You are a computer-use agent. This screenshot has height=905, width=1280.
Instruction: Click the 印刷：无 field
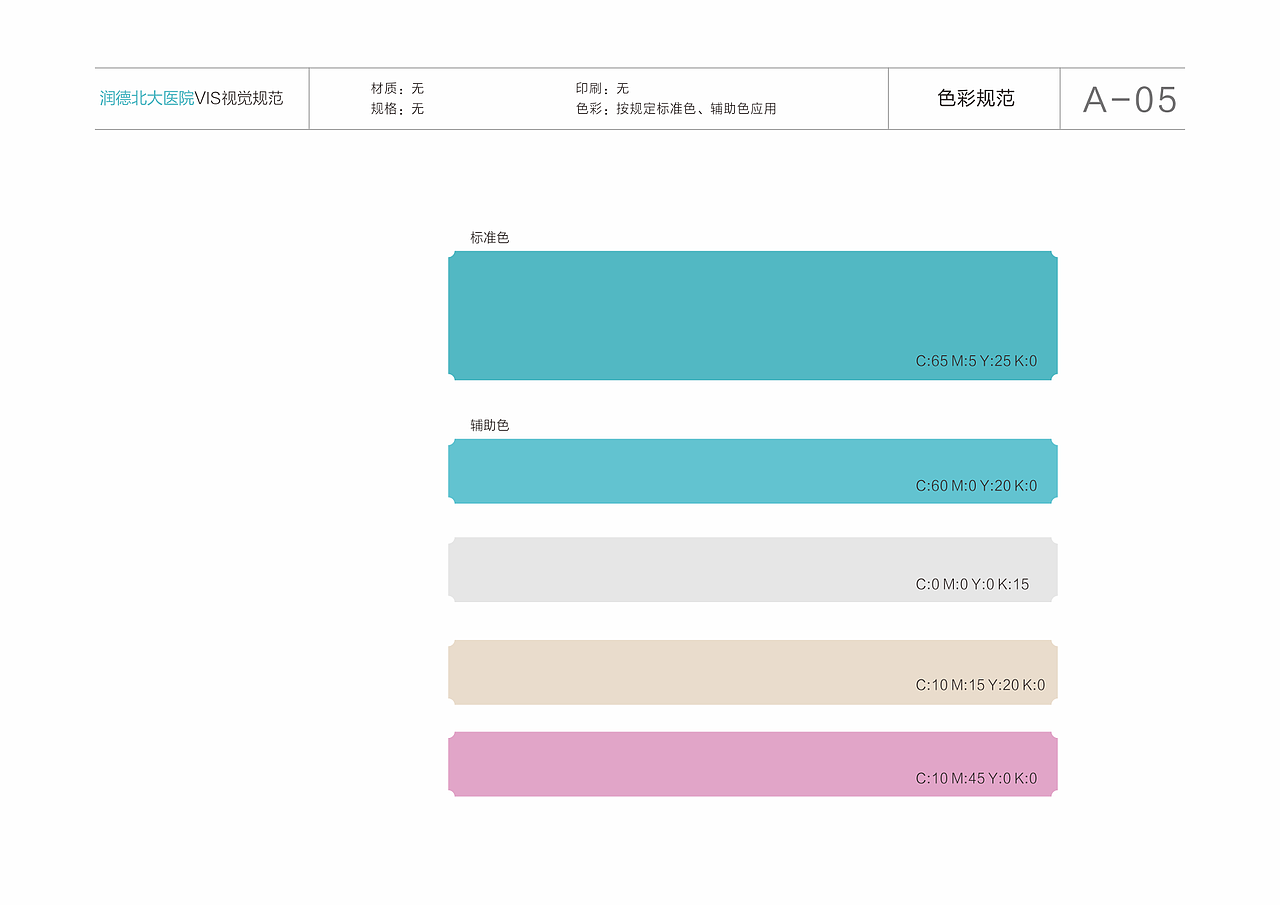click(601, 87)
